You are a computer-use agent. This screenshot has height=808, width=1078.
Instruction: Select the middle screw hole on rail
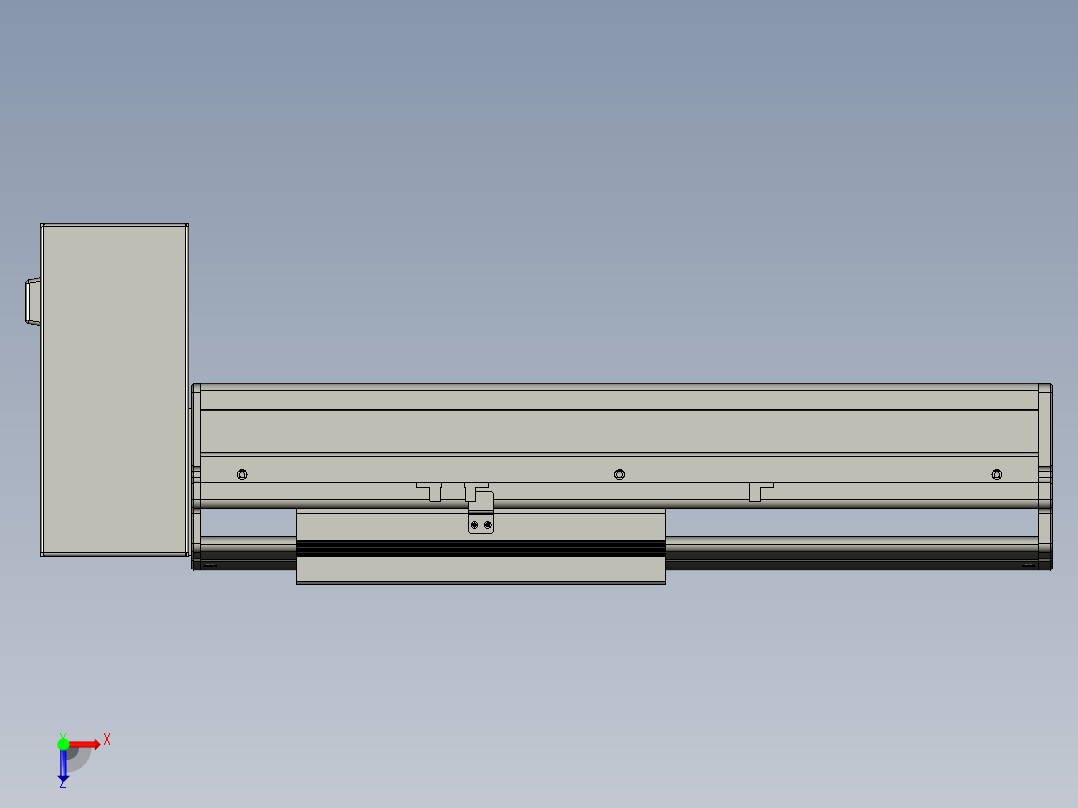[619, 474]
